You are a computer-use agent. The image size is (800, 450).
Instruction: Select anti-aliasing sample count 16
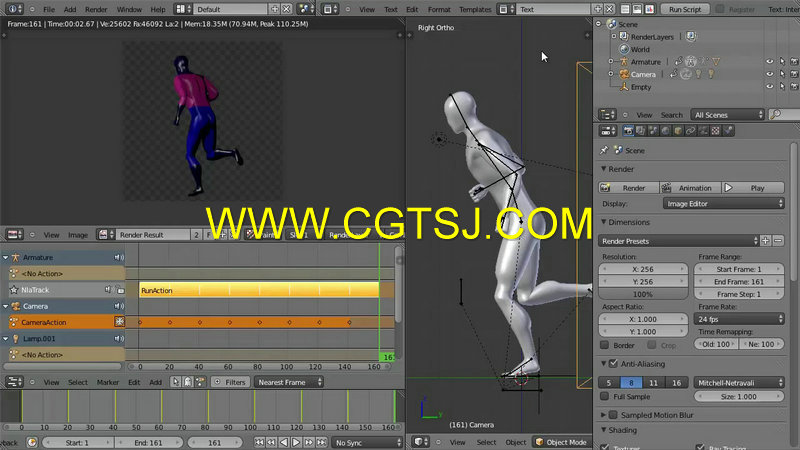pyautogui.click(x=676, y=382)
